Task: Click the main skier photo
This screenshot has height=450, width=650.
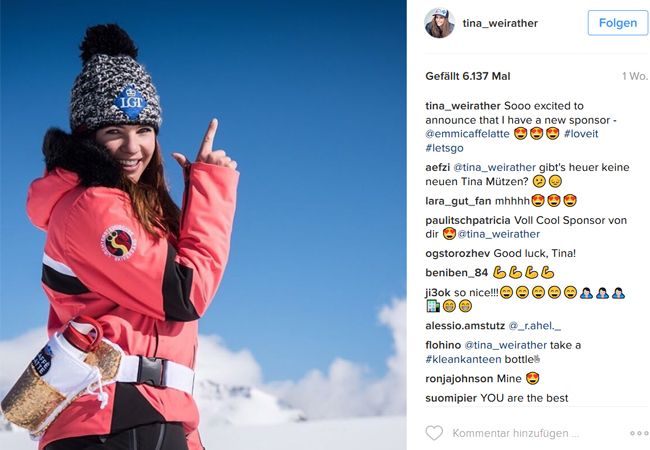Action: 203,225
